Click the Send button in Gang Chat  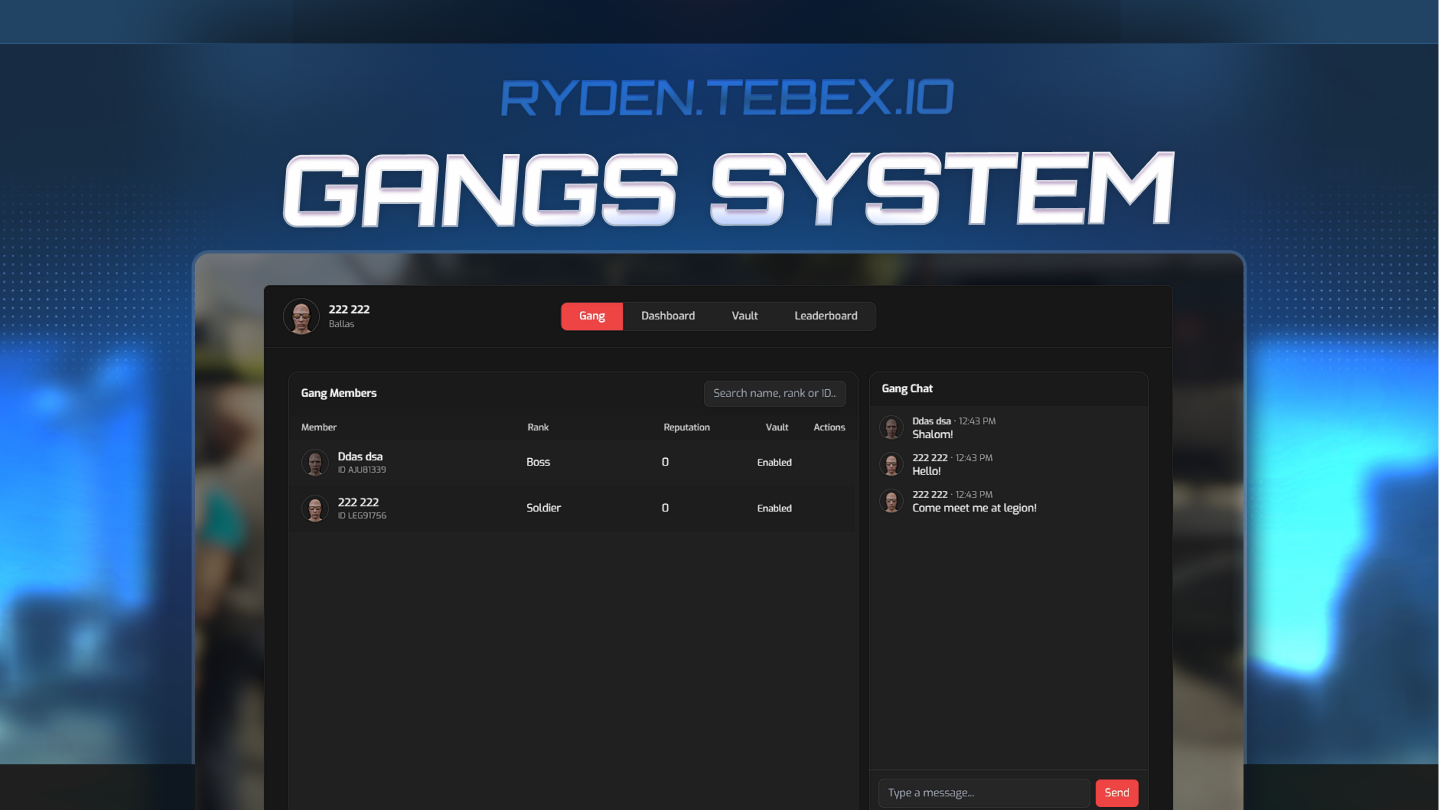click(1117, 793)
